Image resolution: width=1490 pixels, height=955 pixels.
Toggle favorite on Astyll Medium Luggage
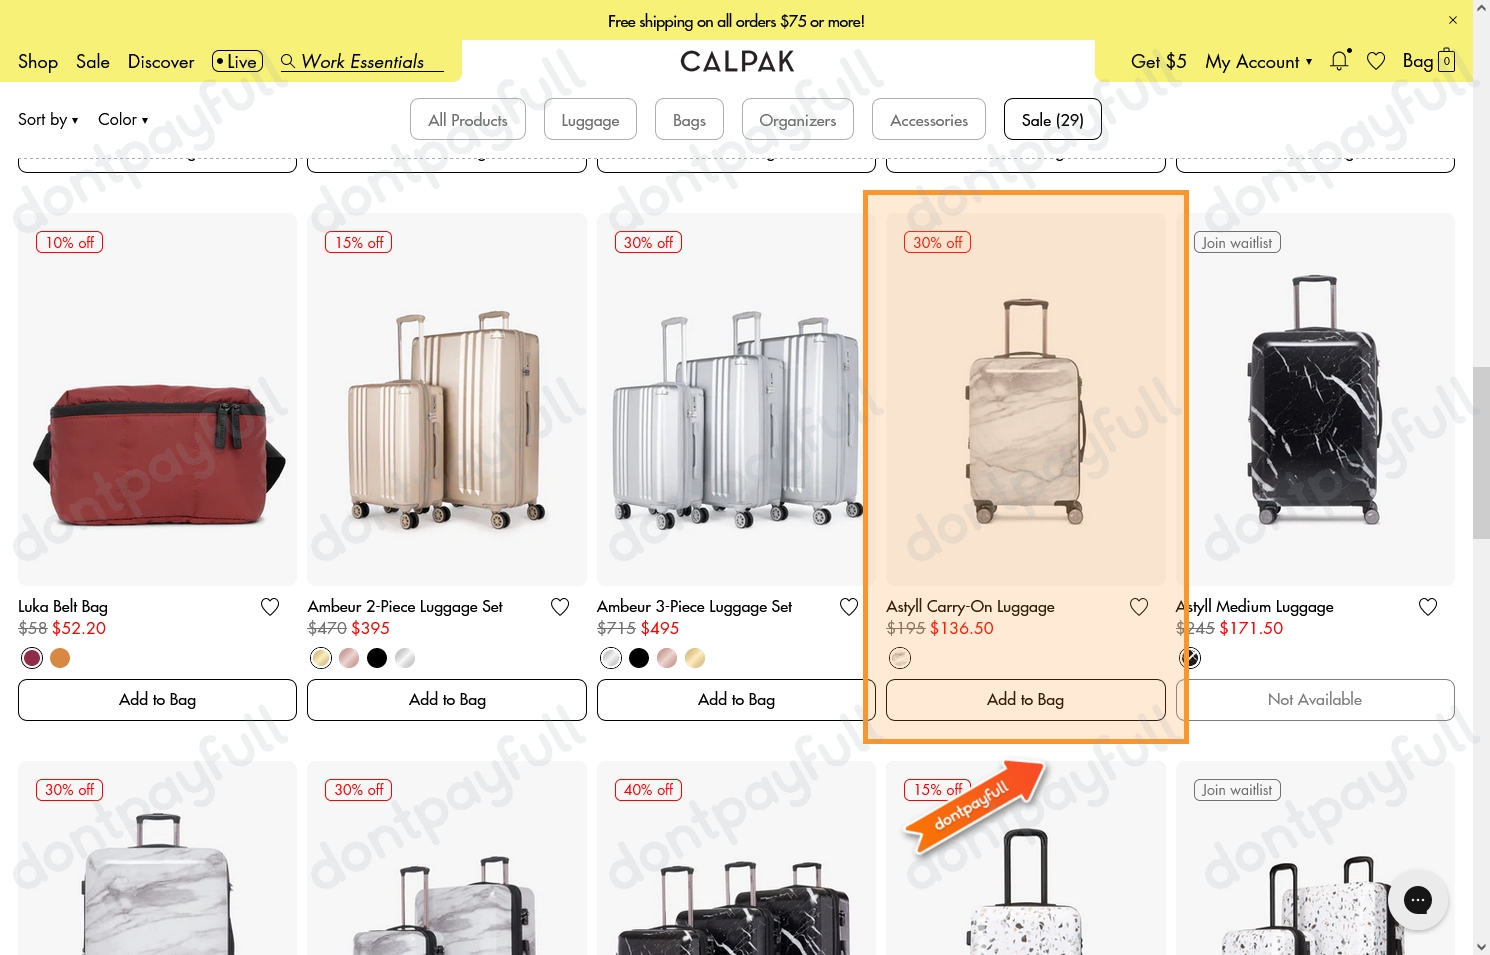pyautogui.click(x=1428, y=606)
